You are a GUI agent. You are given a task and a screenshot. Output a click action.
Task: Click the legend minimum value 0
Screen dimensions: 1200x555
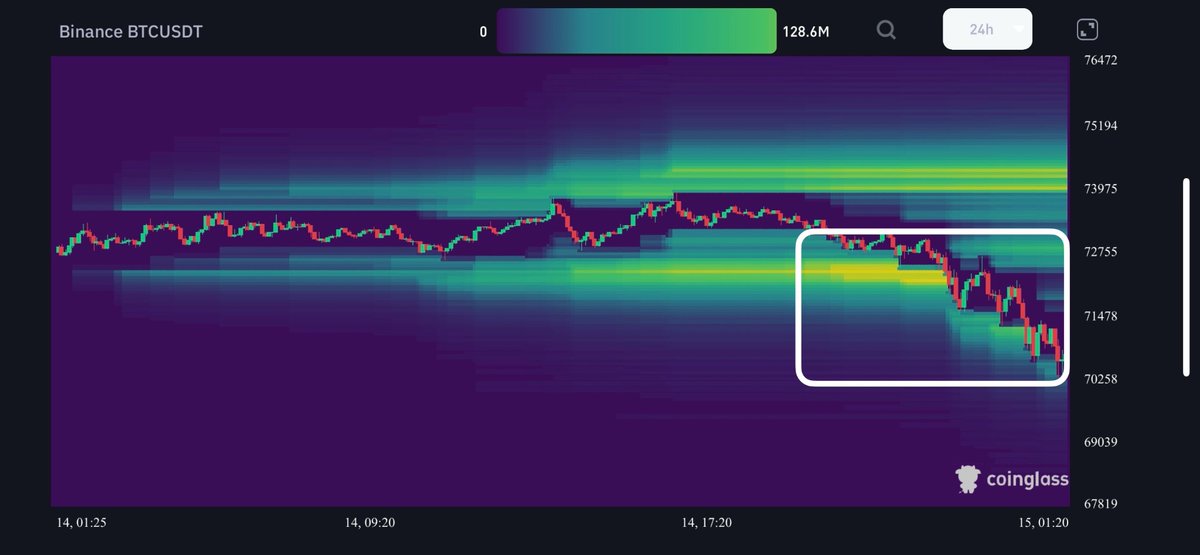point(483,32)
